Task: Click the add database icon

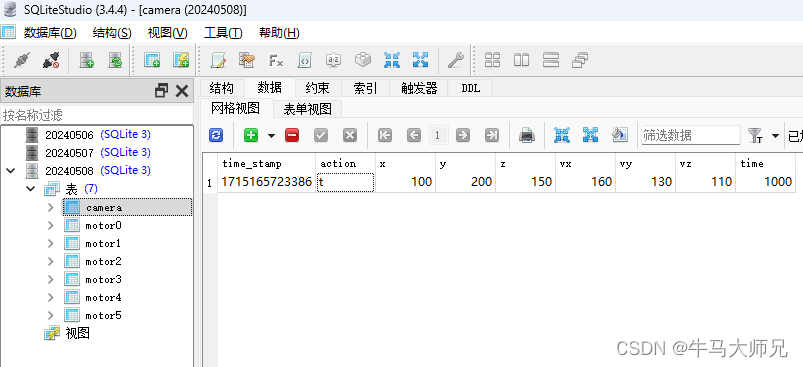Action: point(87,60)
